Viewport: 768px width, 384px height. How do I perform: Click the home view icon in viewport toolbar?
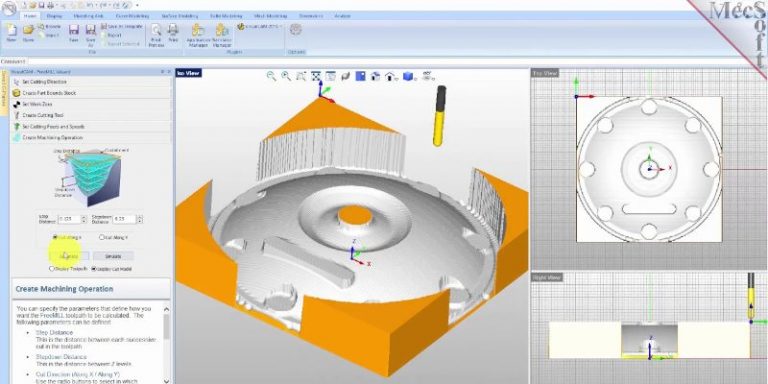tap(376, 76)
